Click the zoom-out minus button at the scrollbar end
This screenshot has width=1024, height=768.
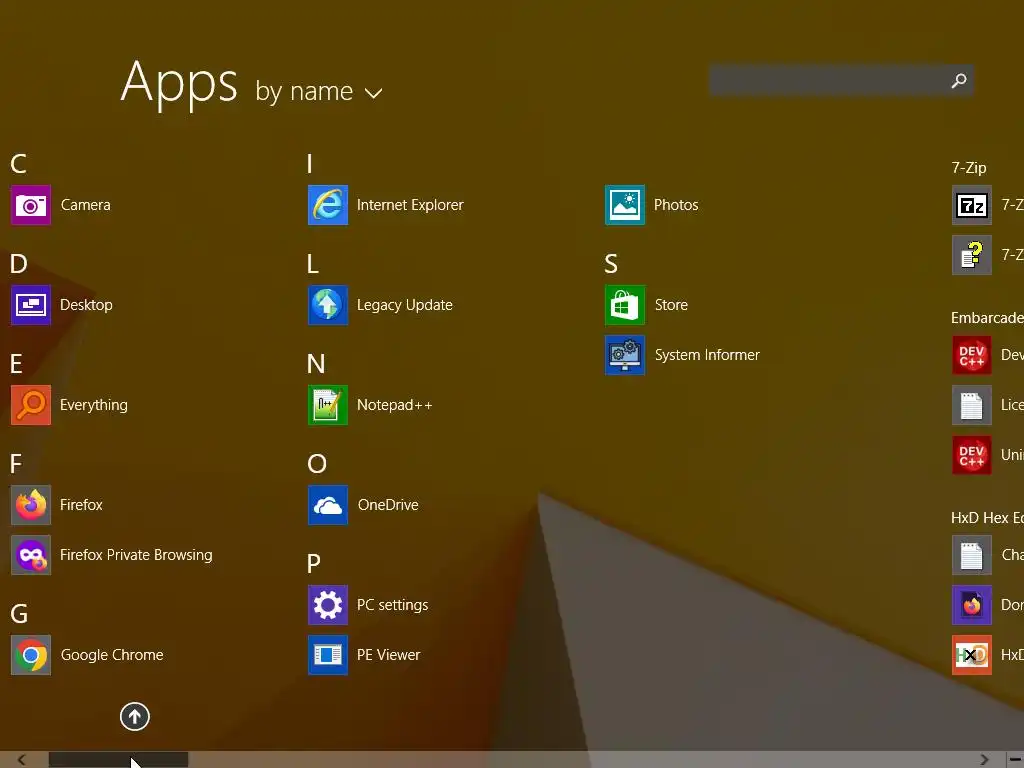(x=1016, y=760)
